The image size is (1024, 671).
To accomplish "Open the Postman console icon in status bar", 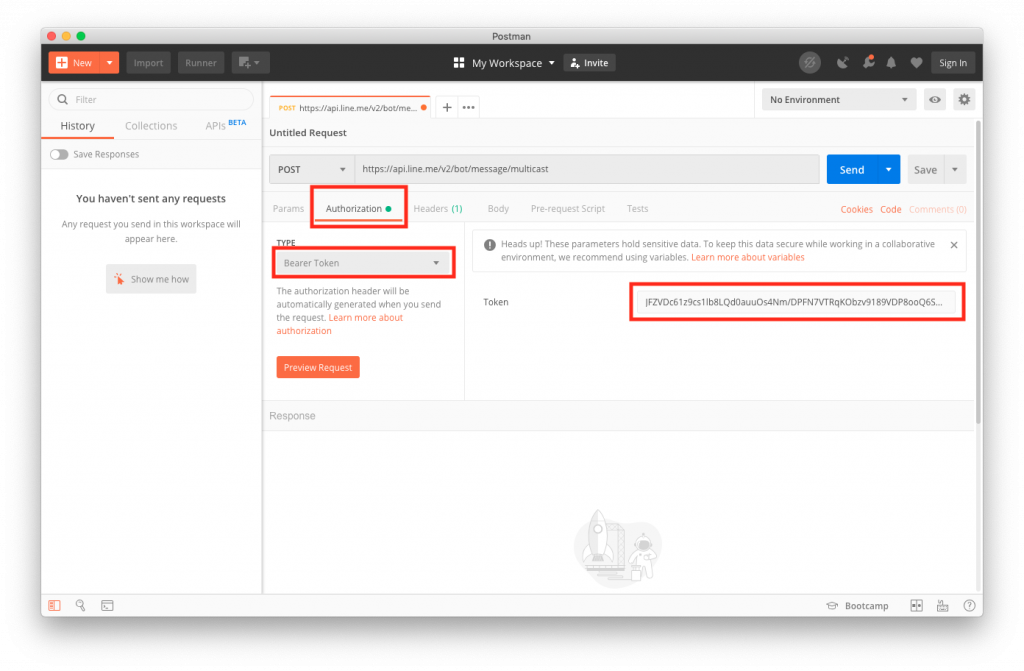I will click(x=107, y=606).
